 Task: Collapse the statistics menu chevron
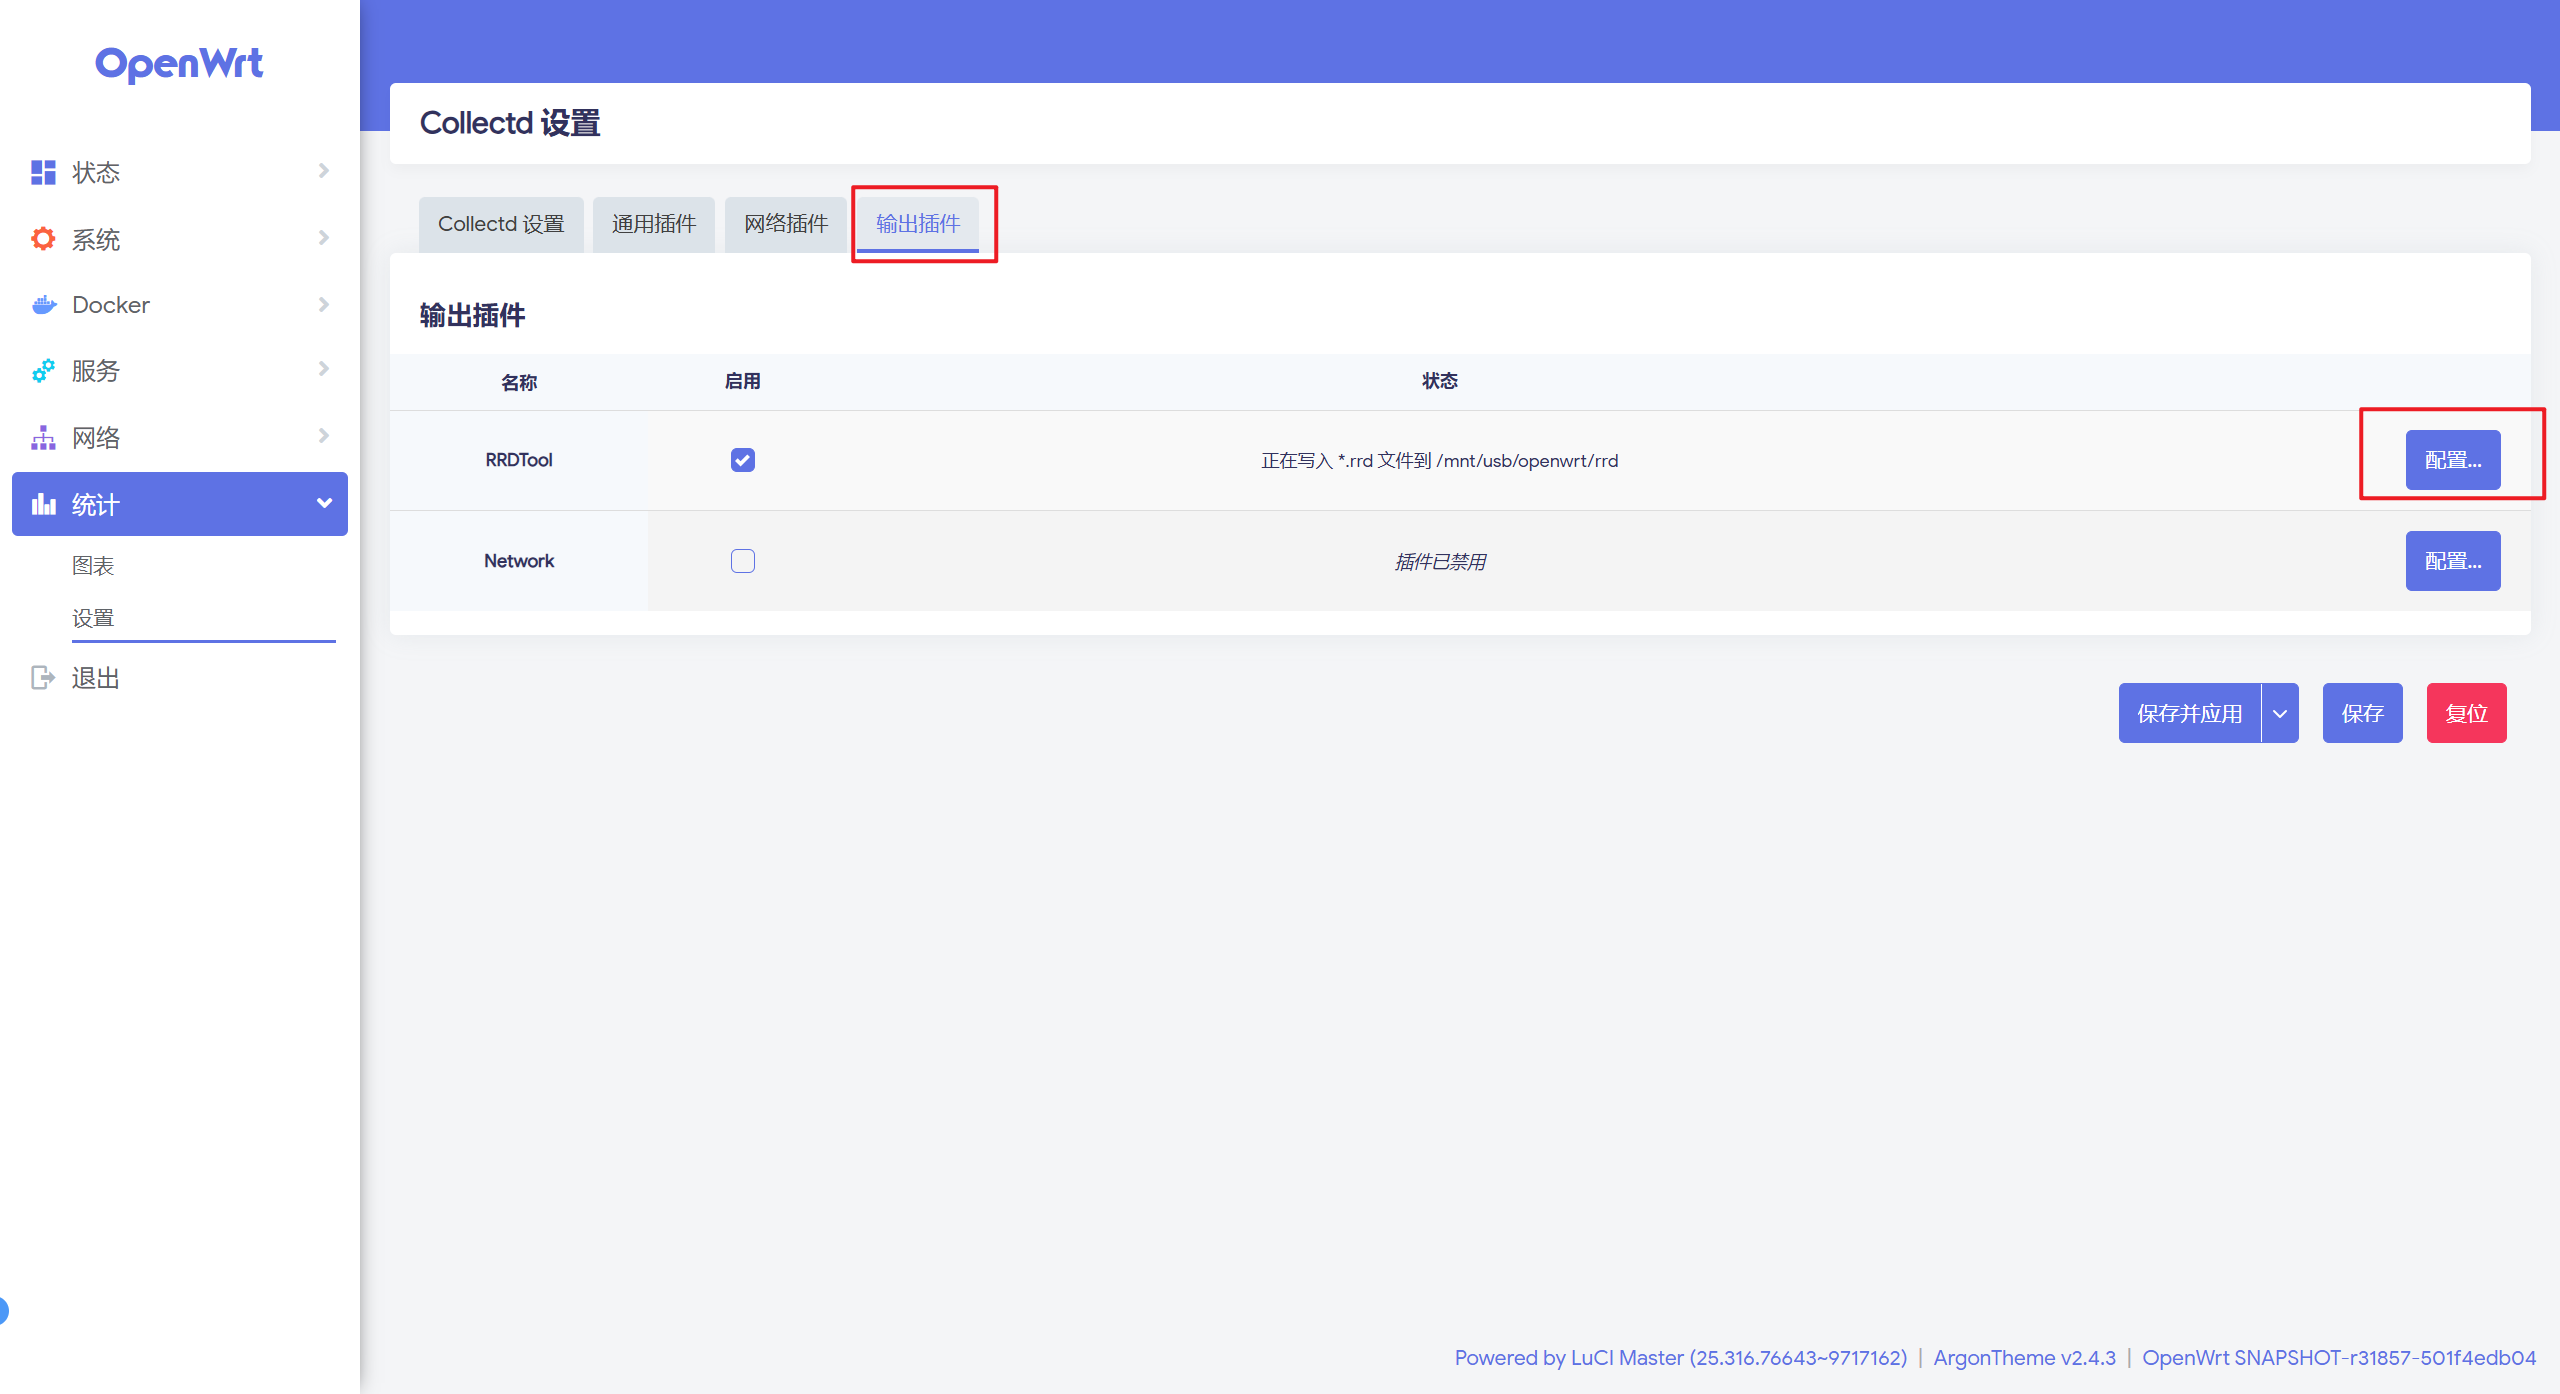(x=324, y=503)
